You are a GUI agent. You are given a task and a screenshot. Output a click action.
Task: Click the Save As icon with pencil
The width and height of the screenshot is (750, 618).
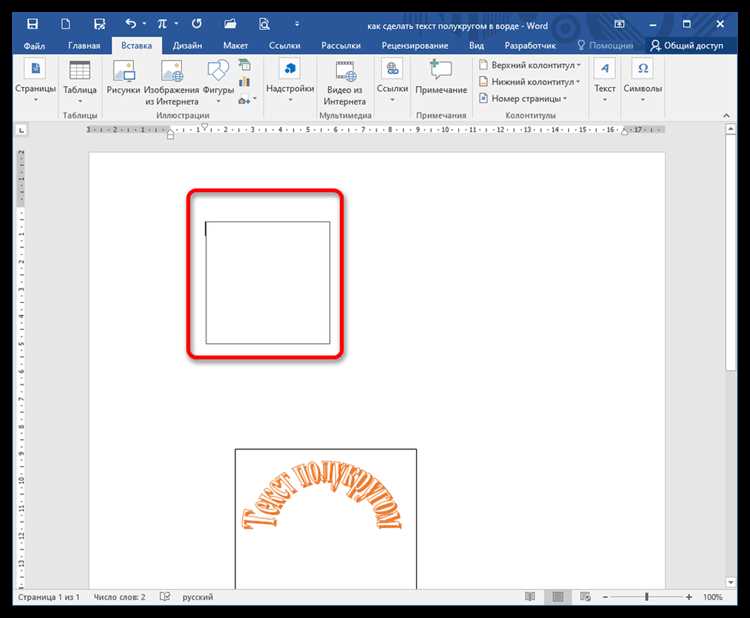coord(99,24)
